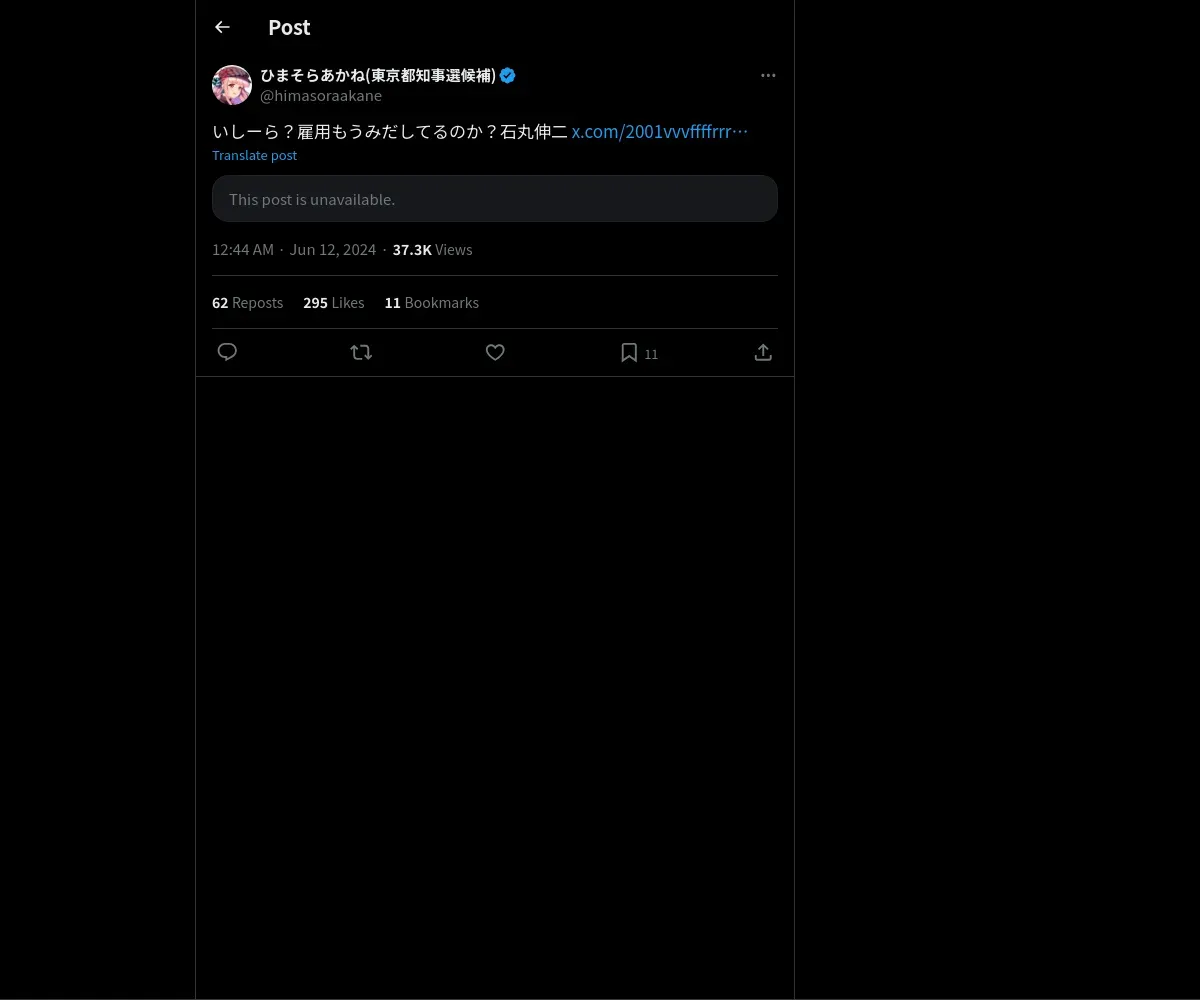
Task: View the 37.3K Views analytics
Action: tap(432, 250)
